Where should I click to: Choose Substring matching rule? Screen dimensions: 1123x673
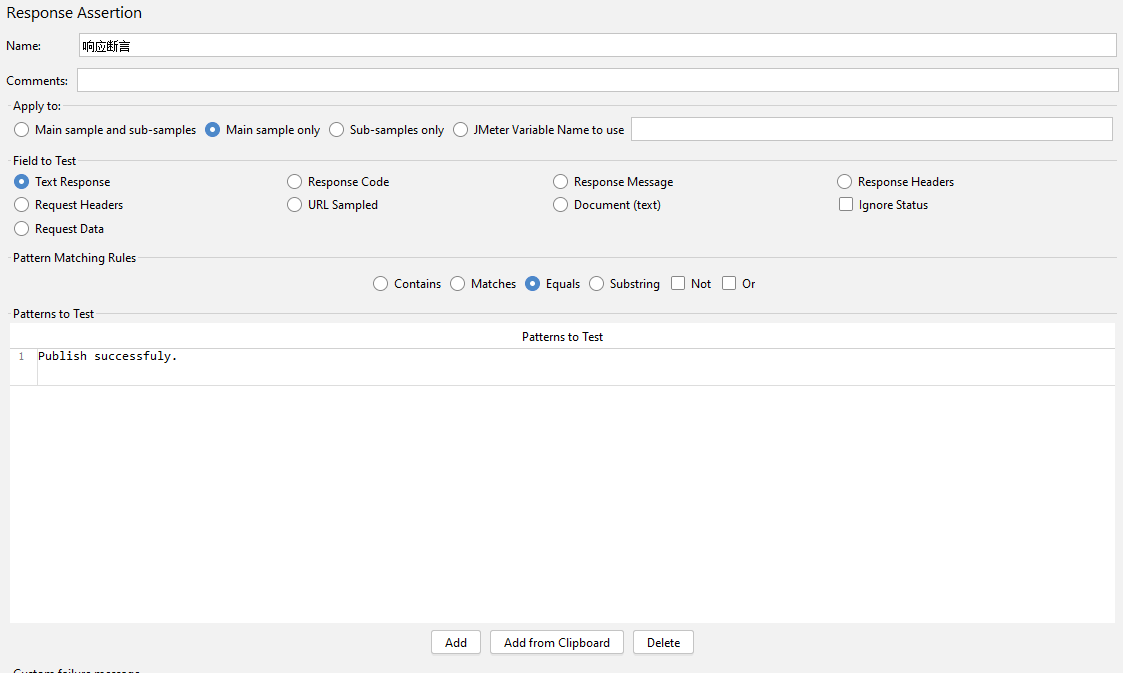(597, 284)
